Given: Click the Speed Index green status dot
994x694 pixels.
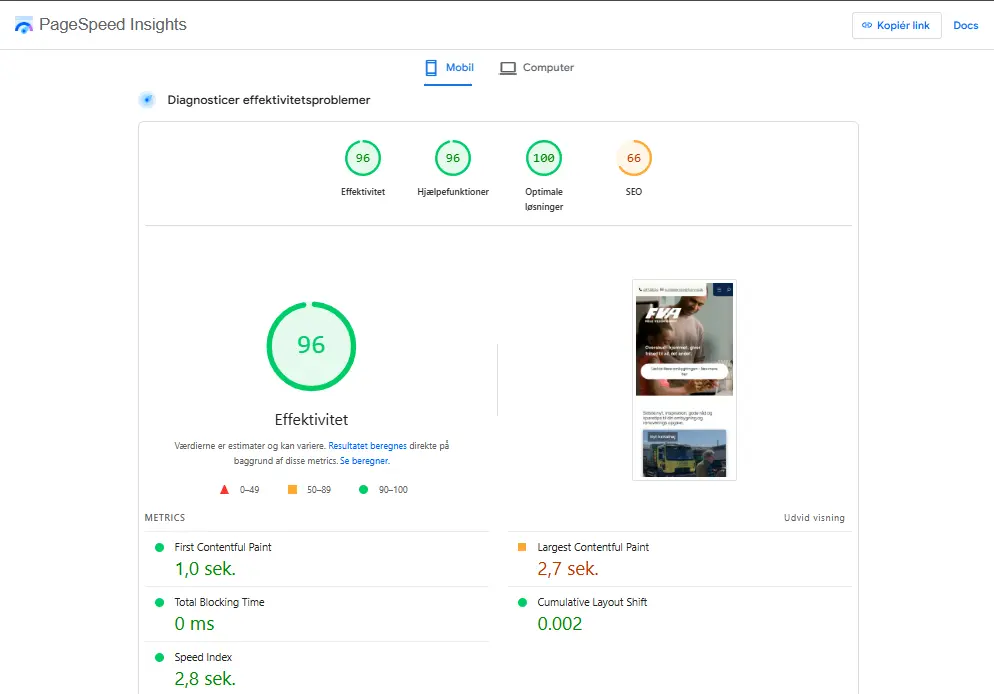Looking at the screenshot, I should coord(160,657).
